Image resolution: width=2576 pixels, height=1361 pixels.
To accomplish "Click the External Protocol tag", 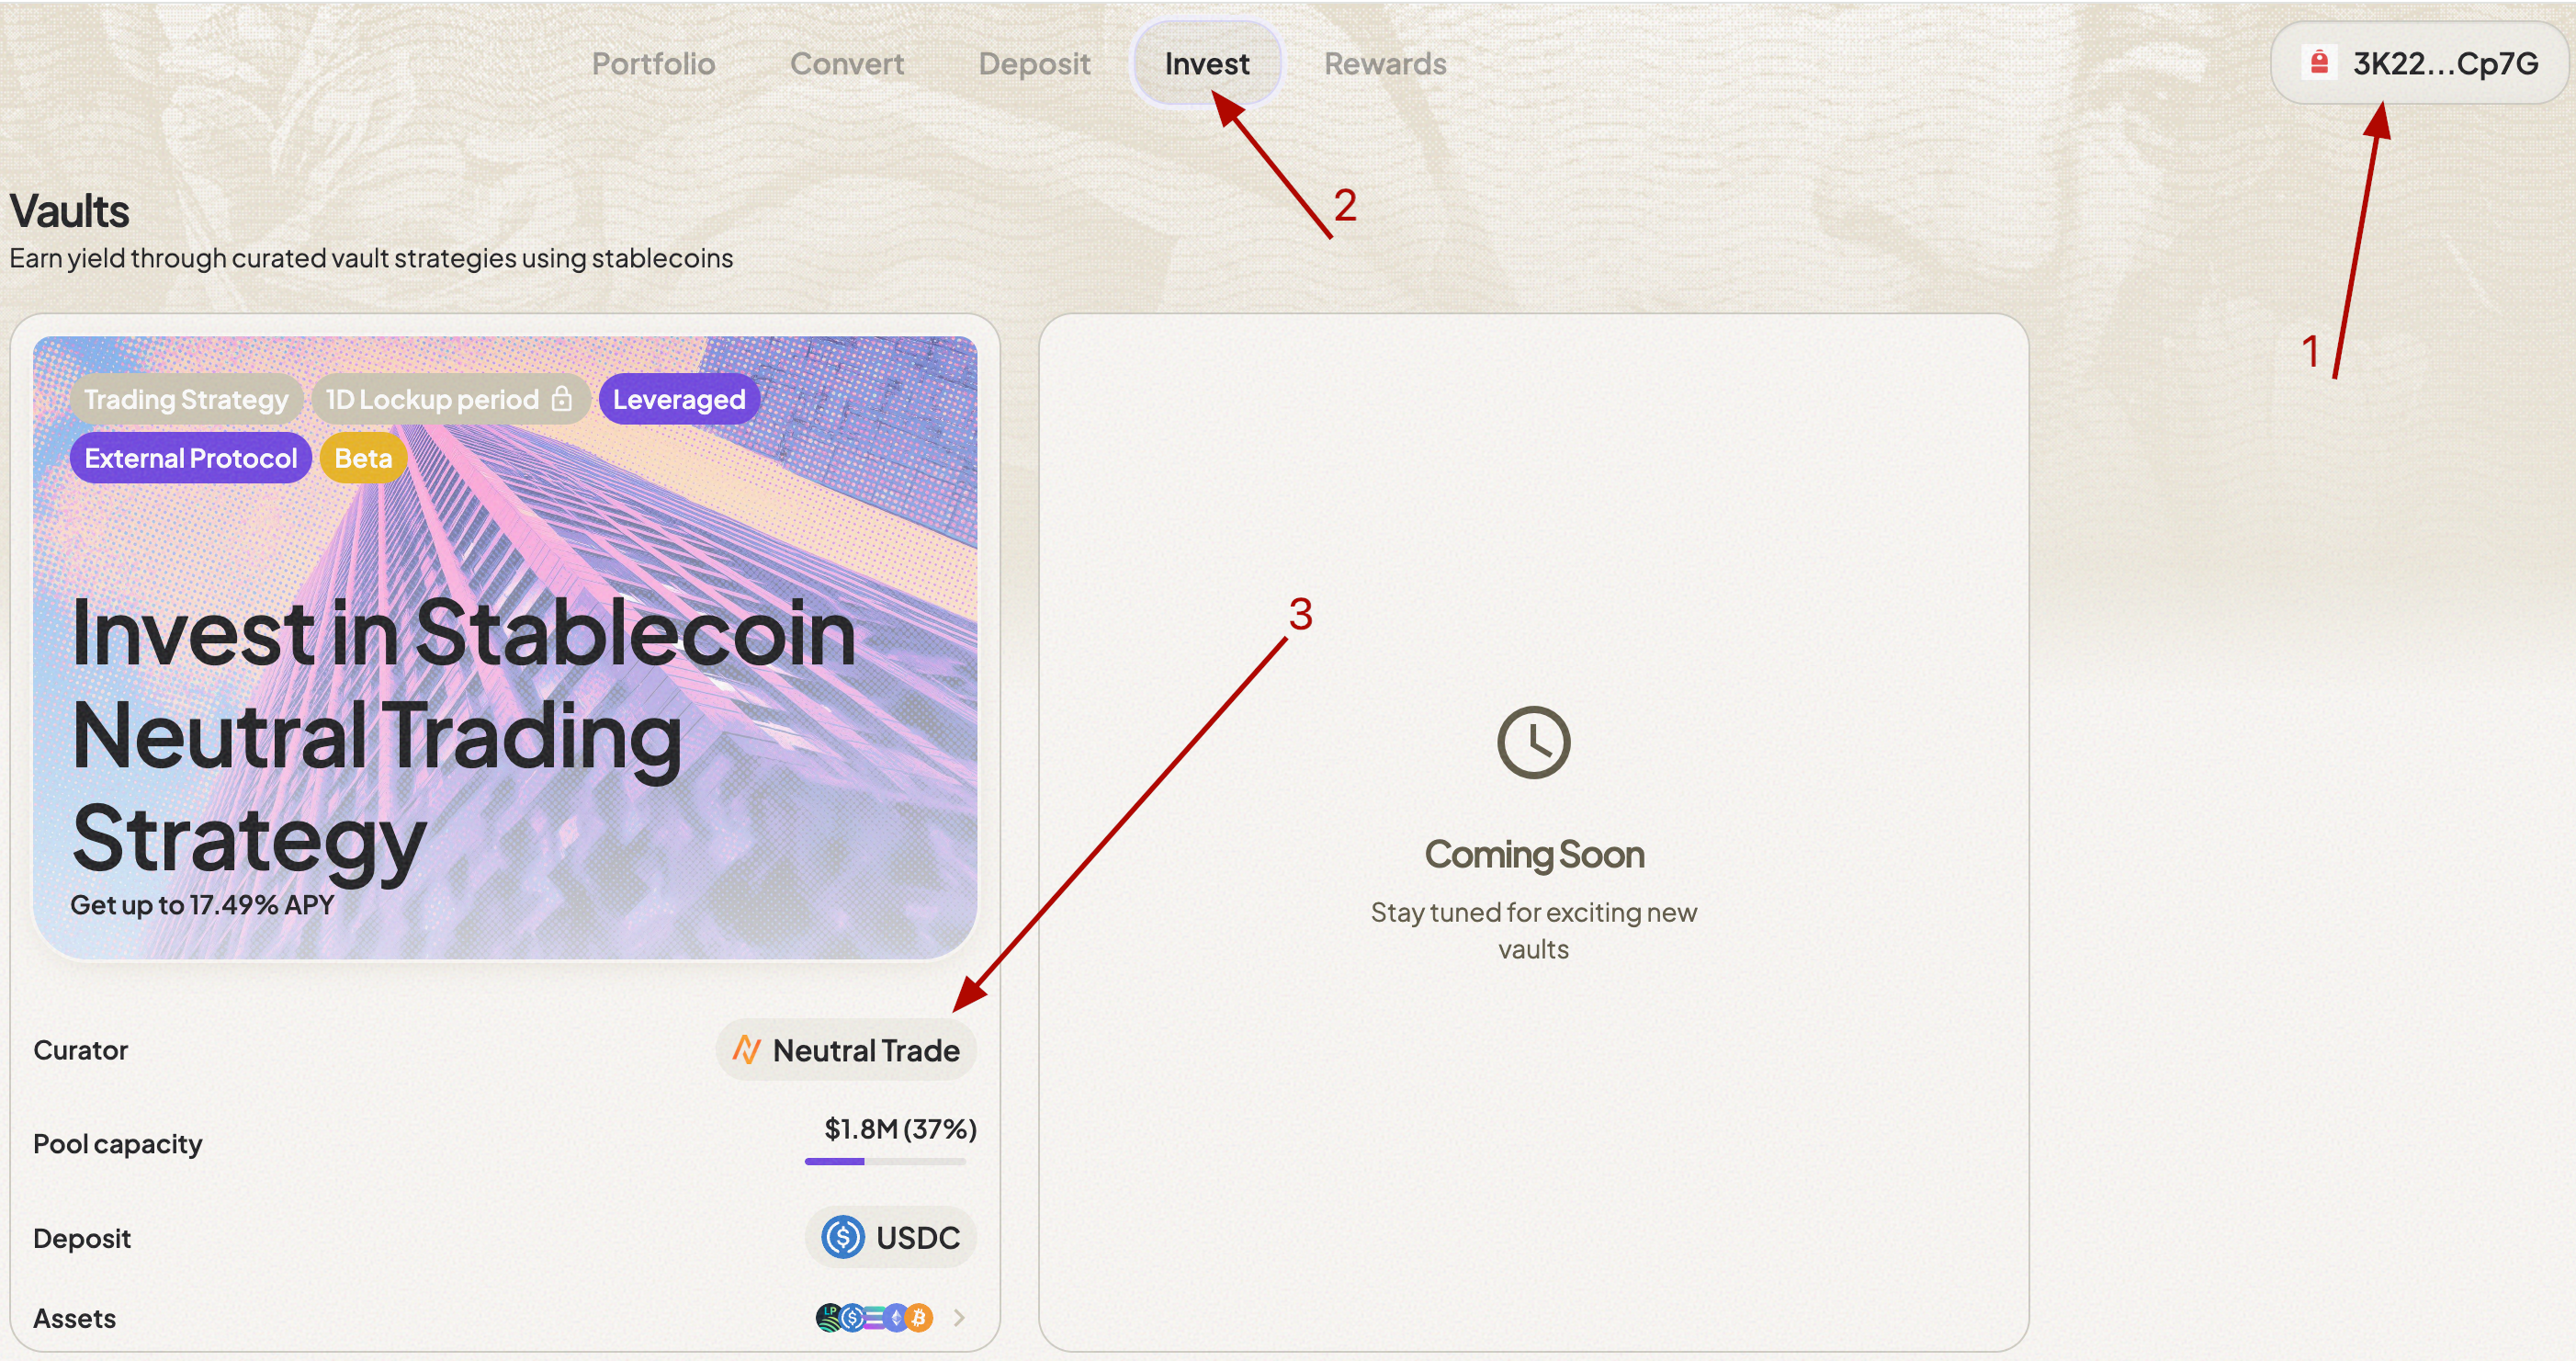I will pyautogui.click(x=190, y=458).
